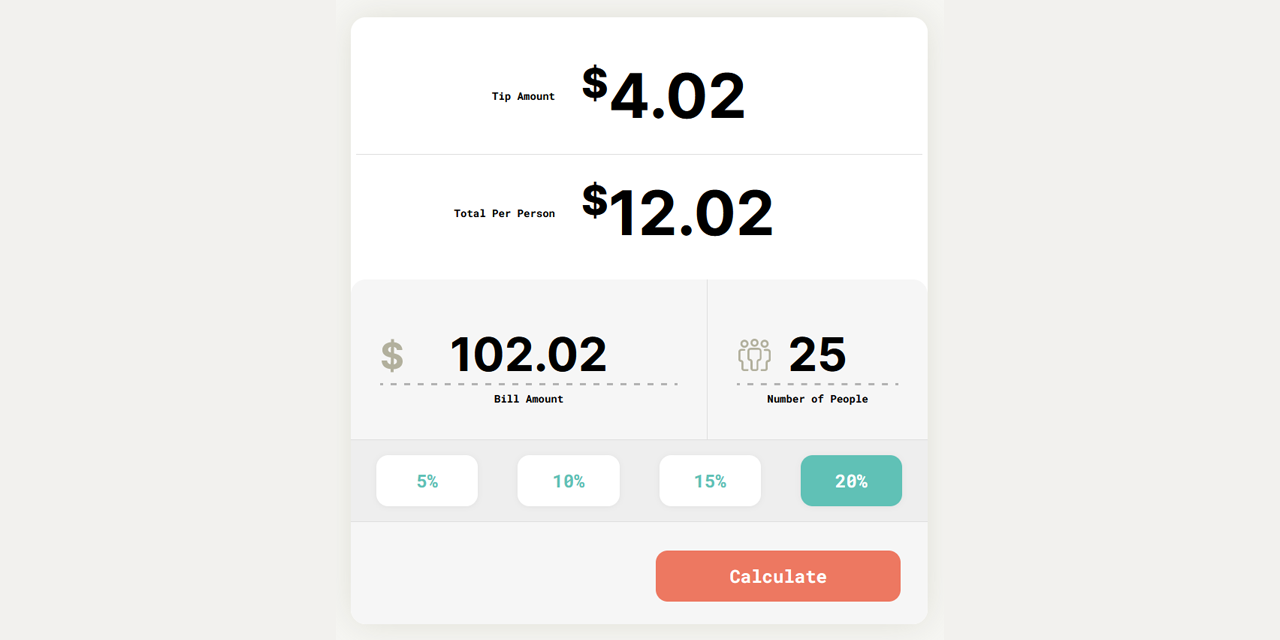Screen dimensions: 1280x640
Task: Click the dashed underline below bill amount
Action: (529, 384)
